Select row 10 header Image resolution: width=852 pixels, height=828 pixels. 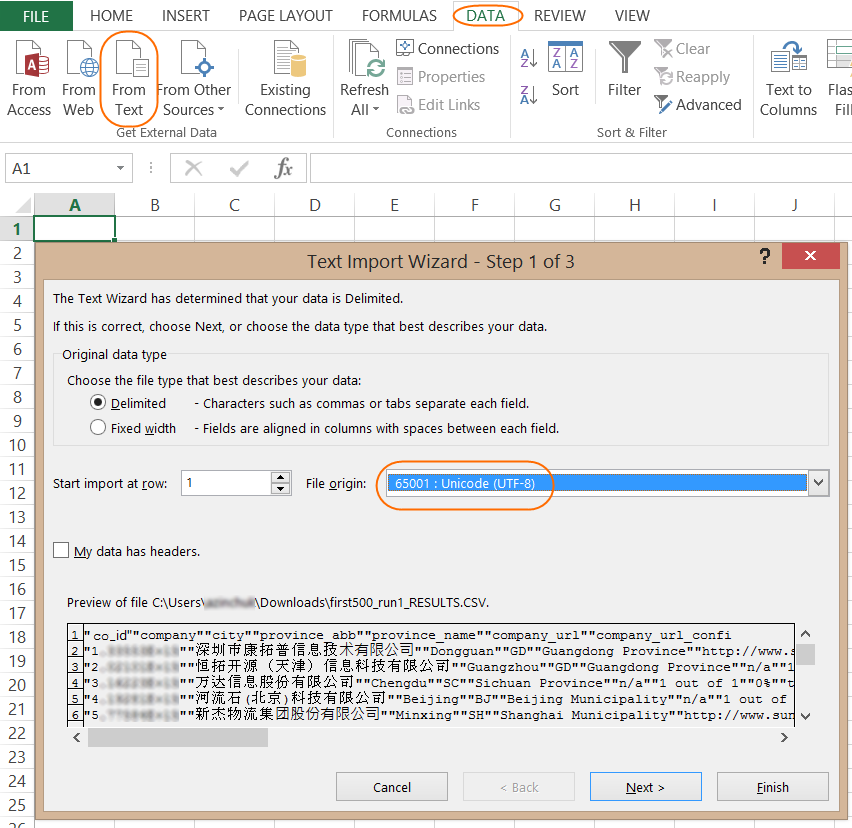tap(17, 445)
